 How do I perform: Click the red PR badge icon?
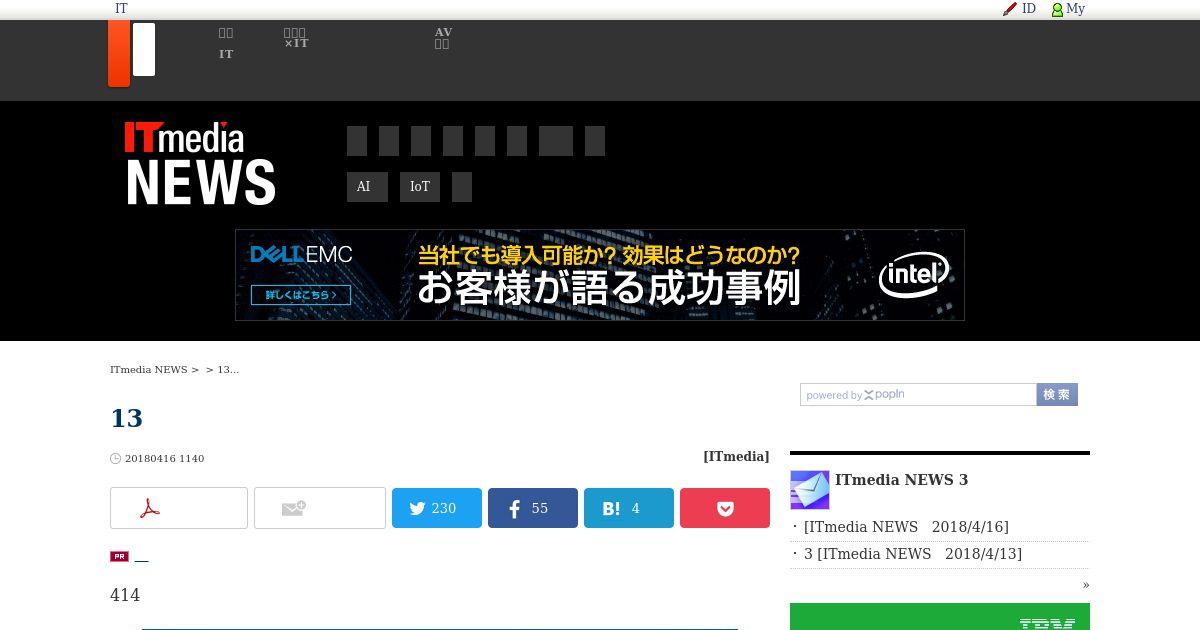click(x=119, y=556)
